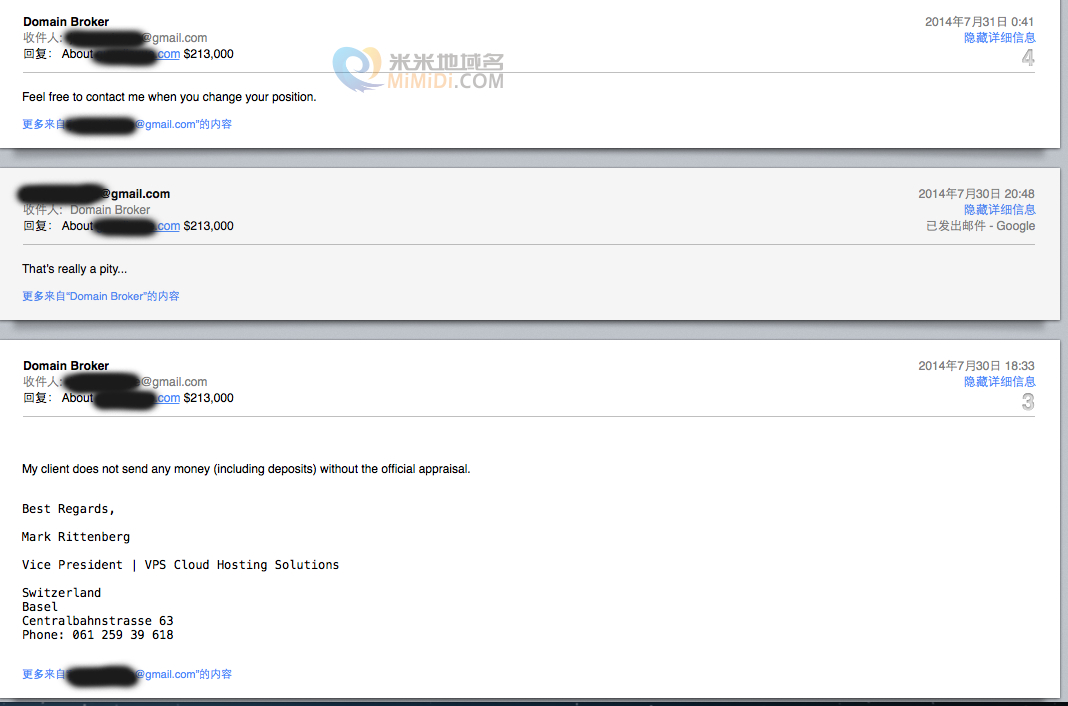Click the MiMiDi.com watermark logo
The height and width of the screenshot is (706, 1068).
418,70
